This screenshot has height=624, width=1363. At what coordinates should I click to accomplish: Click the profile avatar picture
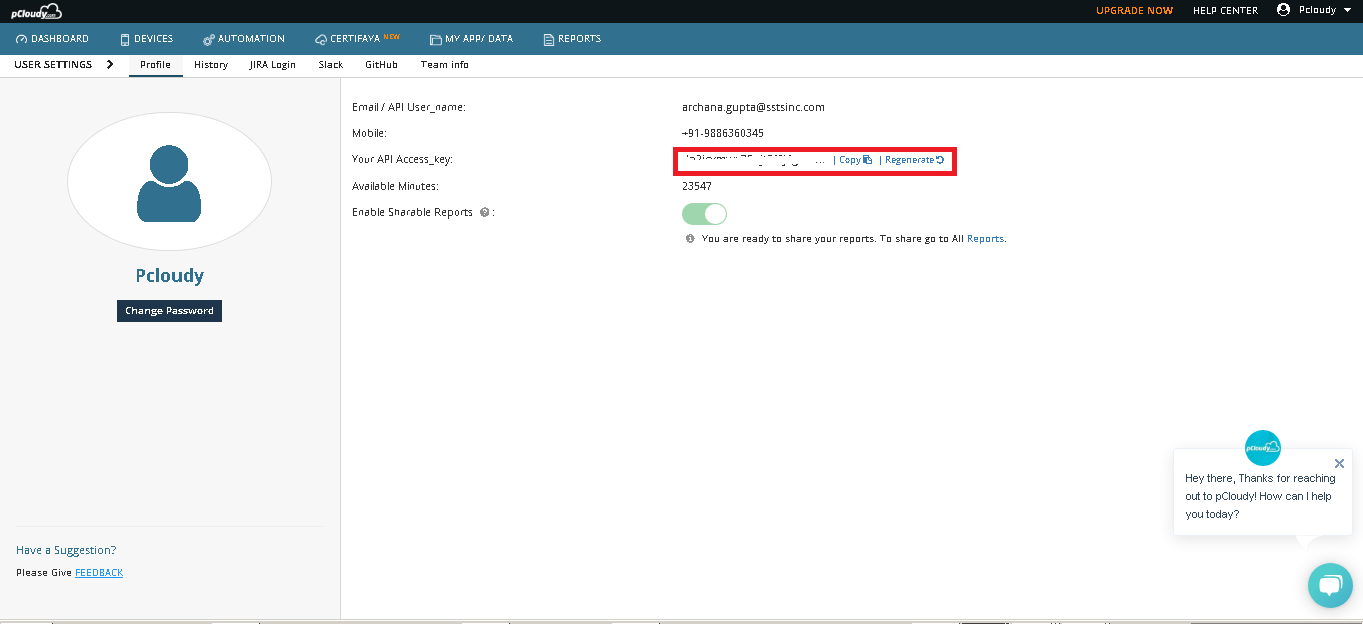tap(169, 181)
